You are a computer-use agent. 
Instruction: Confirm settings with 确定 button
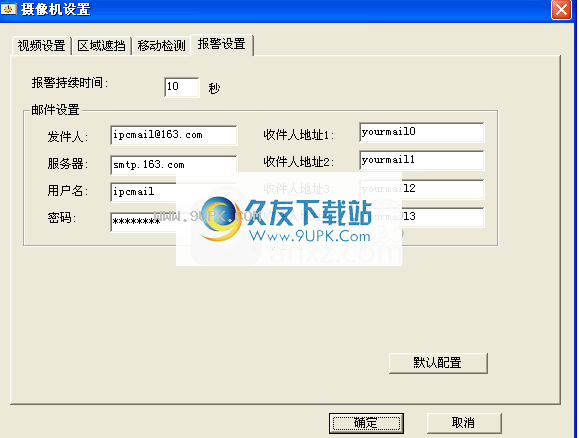366,423
